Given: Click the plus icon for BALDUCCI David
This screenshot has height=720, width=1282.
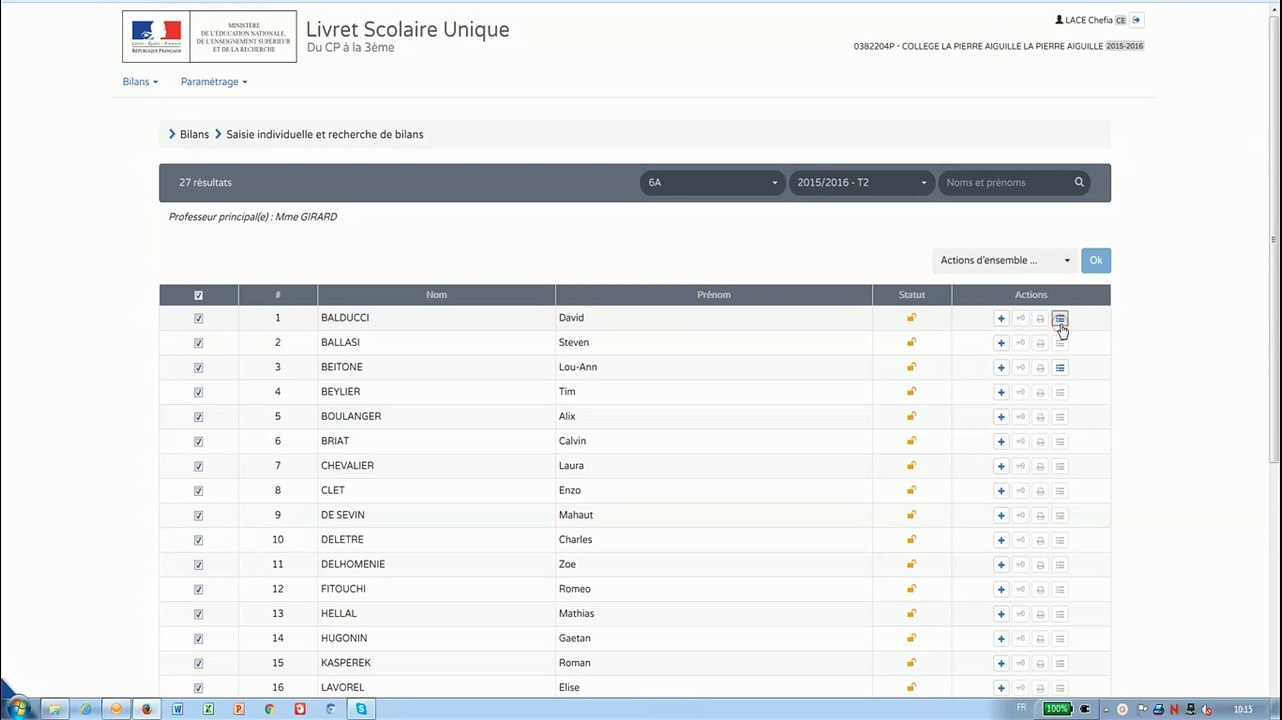Looking at the screenshot, I should coord(1001,318).
